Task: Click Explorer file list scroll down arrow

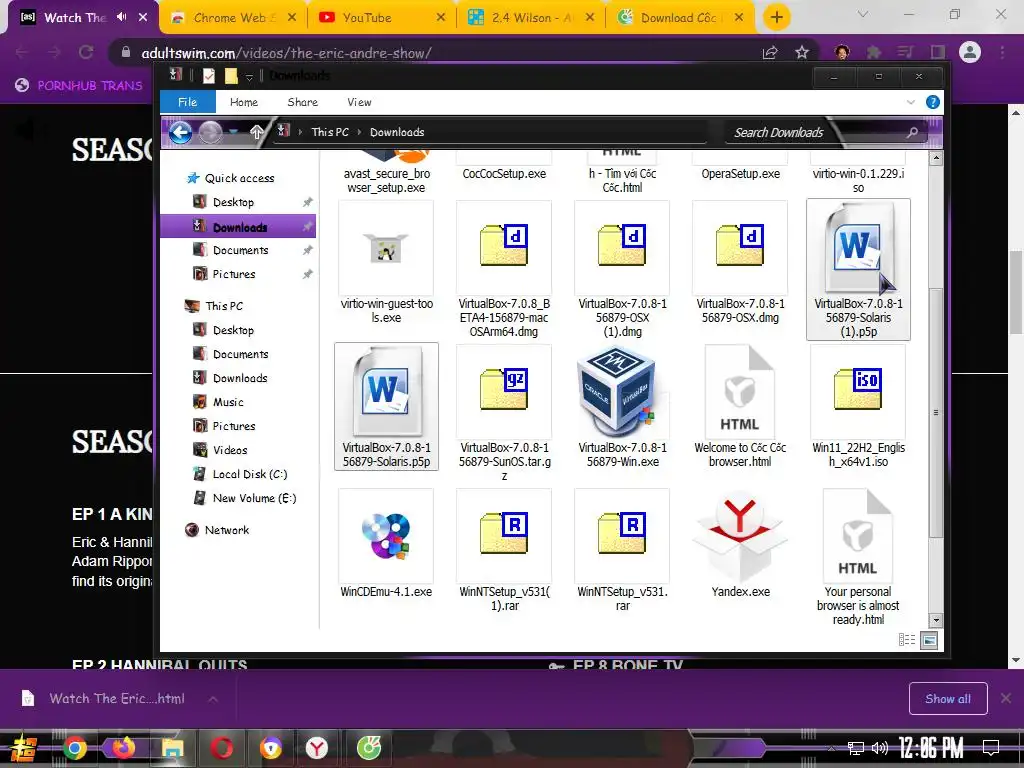Action: click(936, 620)
